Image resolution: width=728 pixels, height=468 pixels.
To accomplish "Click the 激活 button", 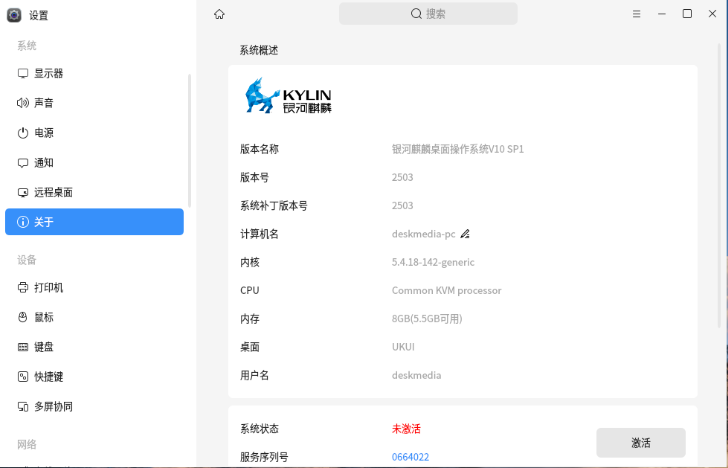I will (641, 442).
